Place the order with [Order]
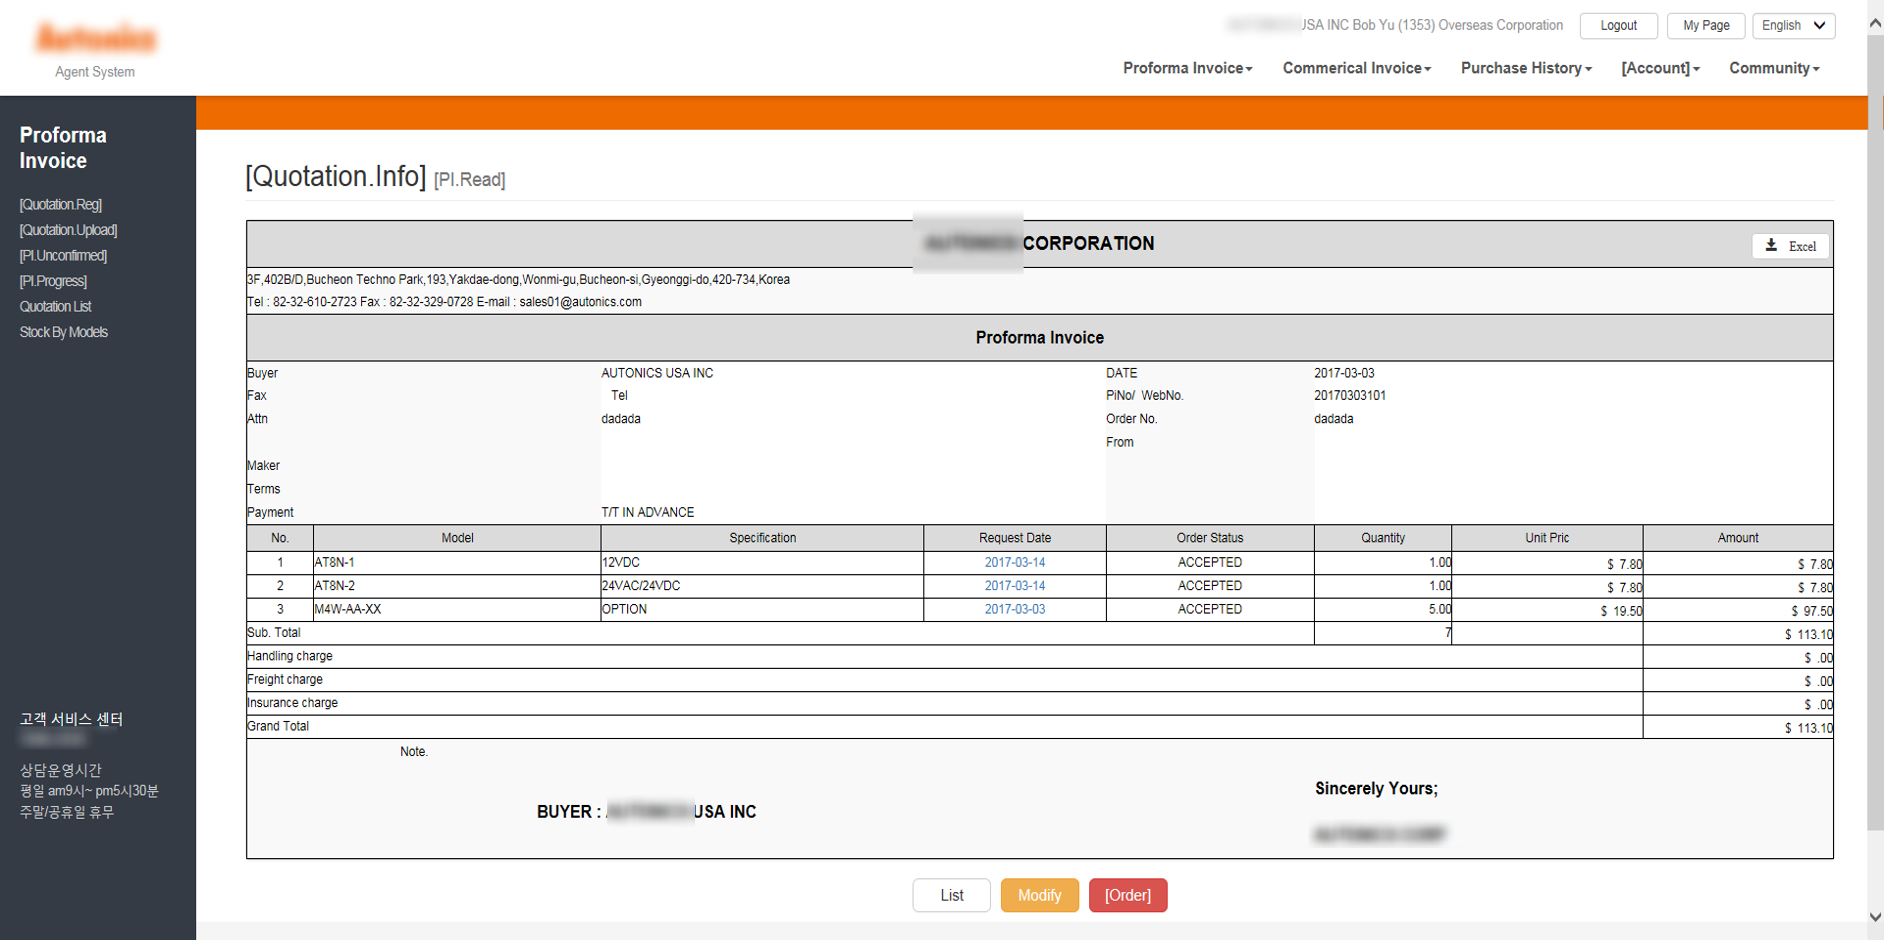The height and width of the screenshot is (940, 1884). point(1128,895)
